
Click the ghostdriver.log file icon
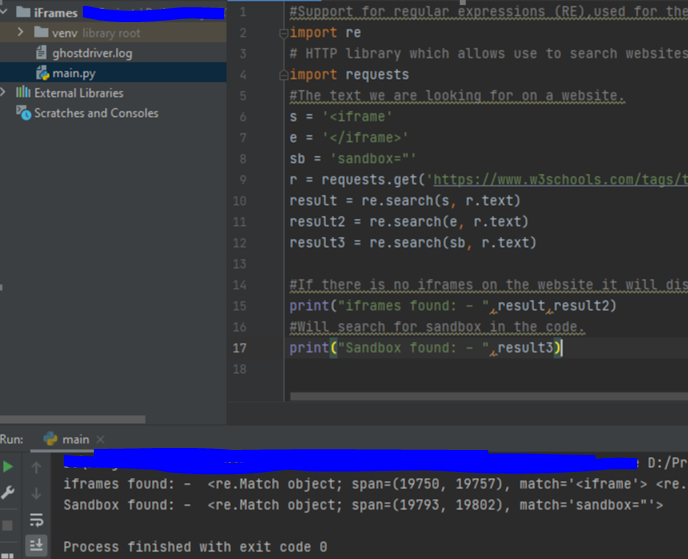pyautogui.click(x=41, y=53)
